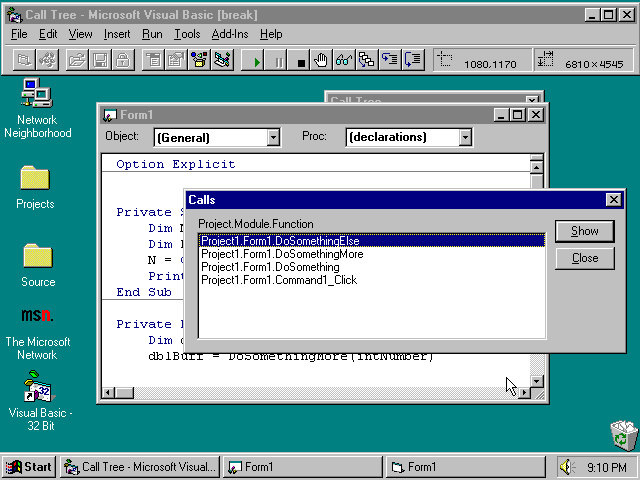Image resolution: width=640 pixels, height=480 pixels.
Task: Select Project1.Form1.DoSomethingMore in the call list
Action: (282, 254)
